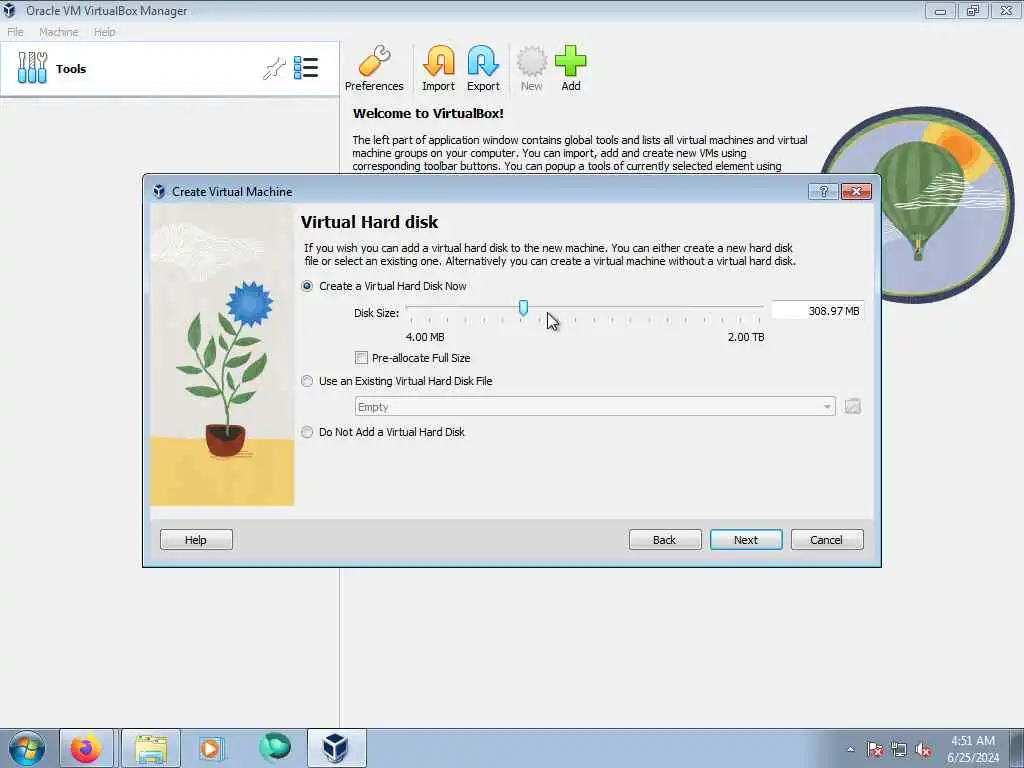Open the Tools list menu icon

[306, 68]
